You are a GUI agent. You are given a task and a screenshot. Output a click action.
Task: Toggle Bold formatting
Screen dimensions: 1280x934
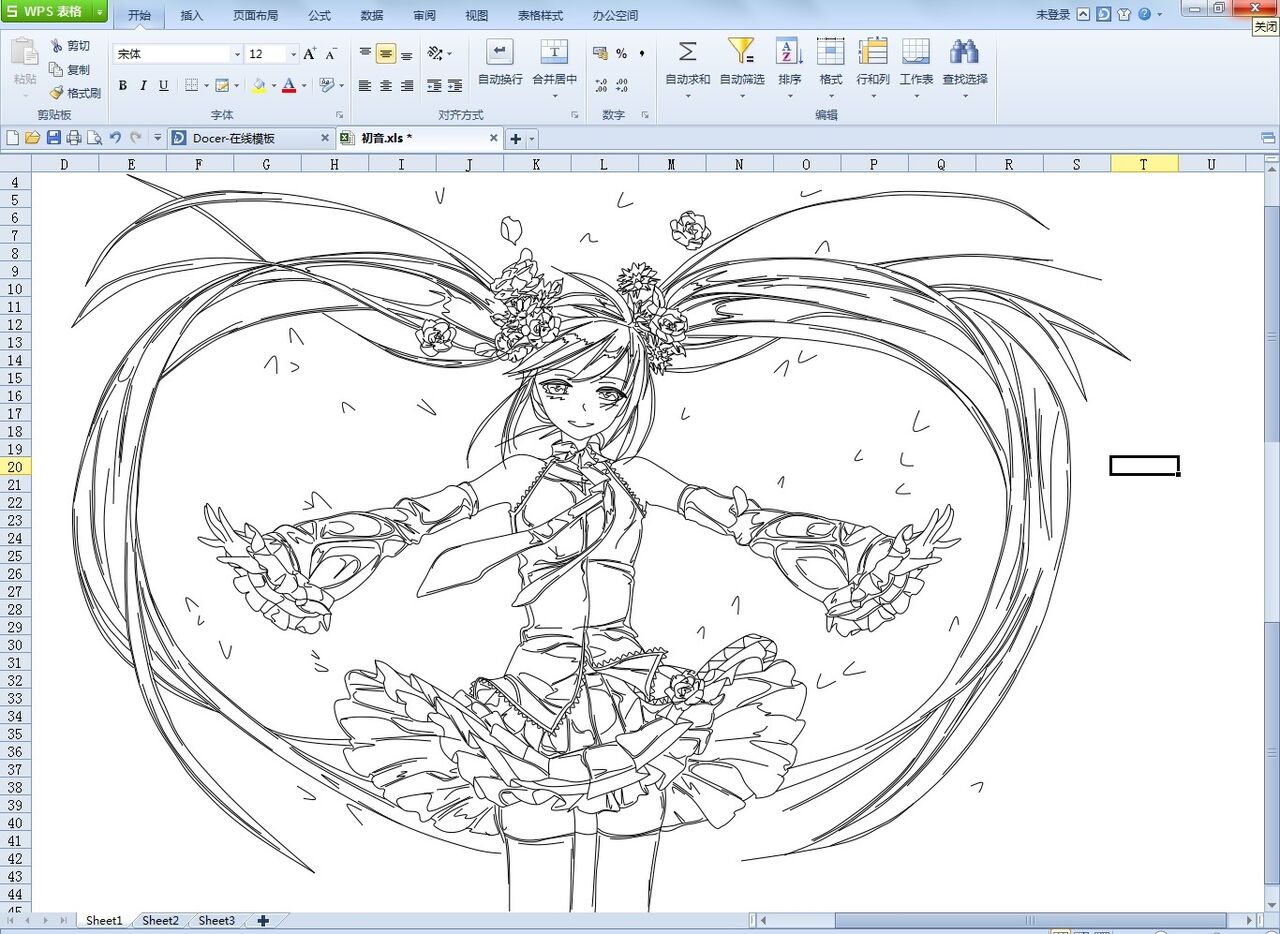(123, 86)
